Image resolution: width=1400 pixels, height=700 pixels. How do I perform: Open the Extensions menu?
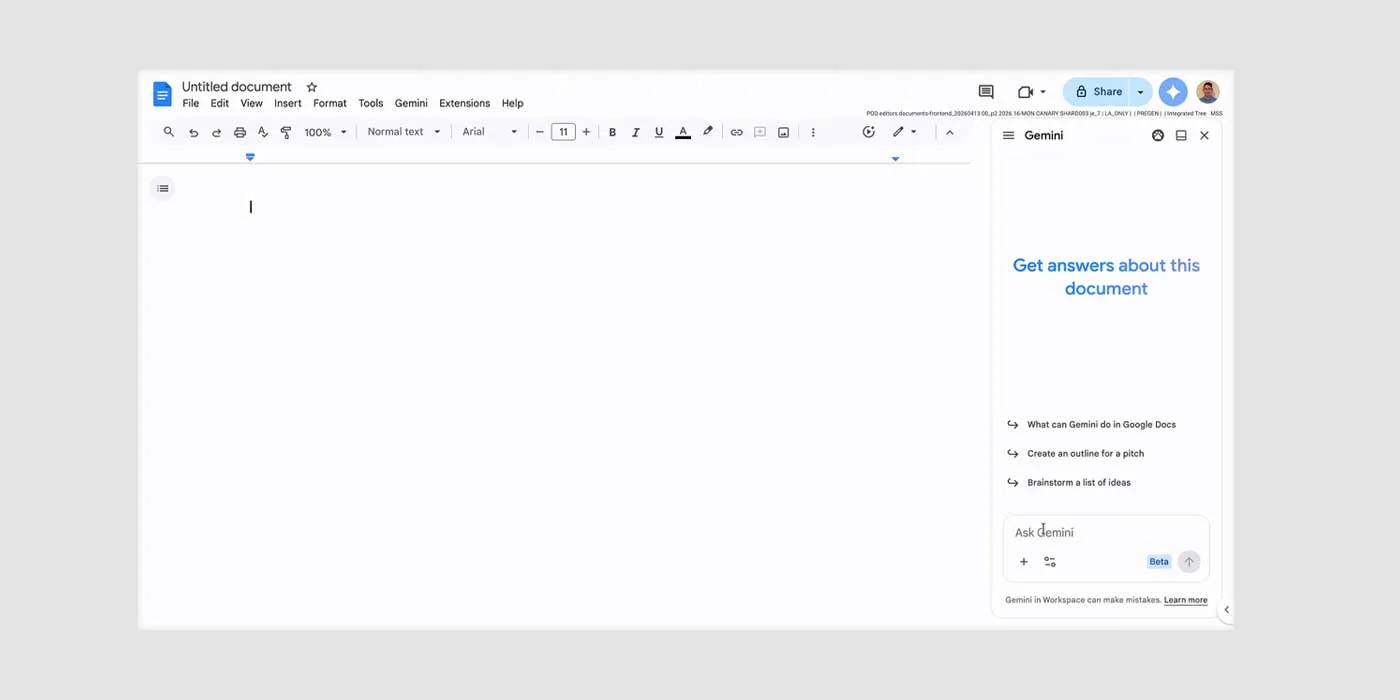pos(465,103)
